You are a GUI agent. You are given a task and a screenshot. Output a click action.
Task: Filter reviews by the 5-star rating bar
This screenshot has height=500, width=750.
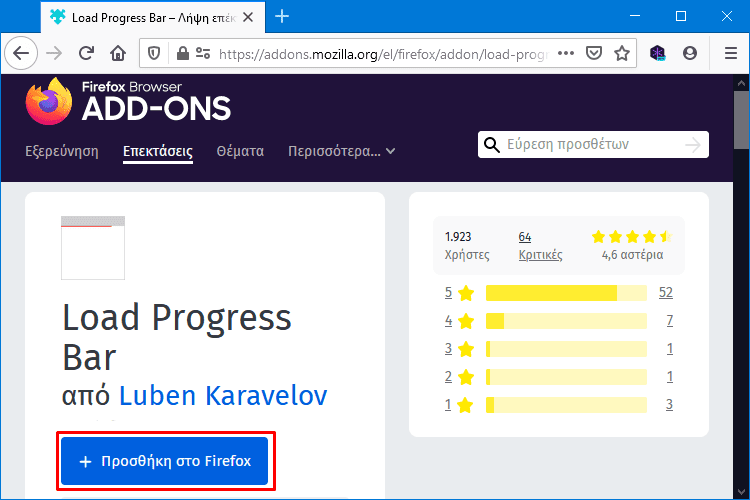[566, 293]
